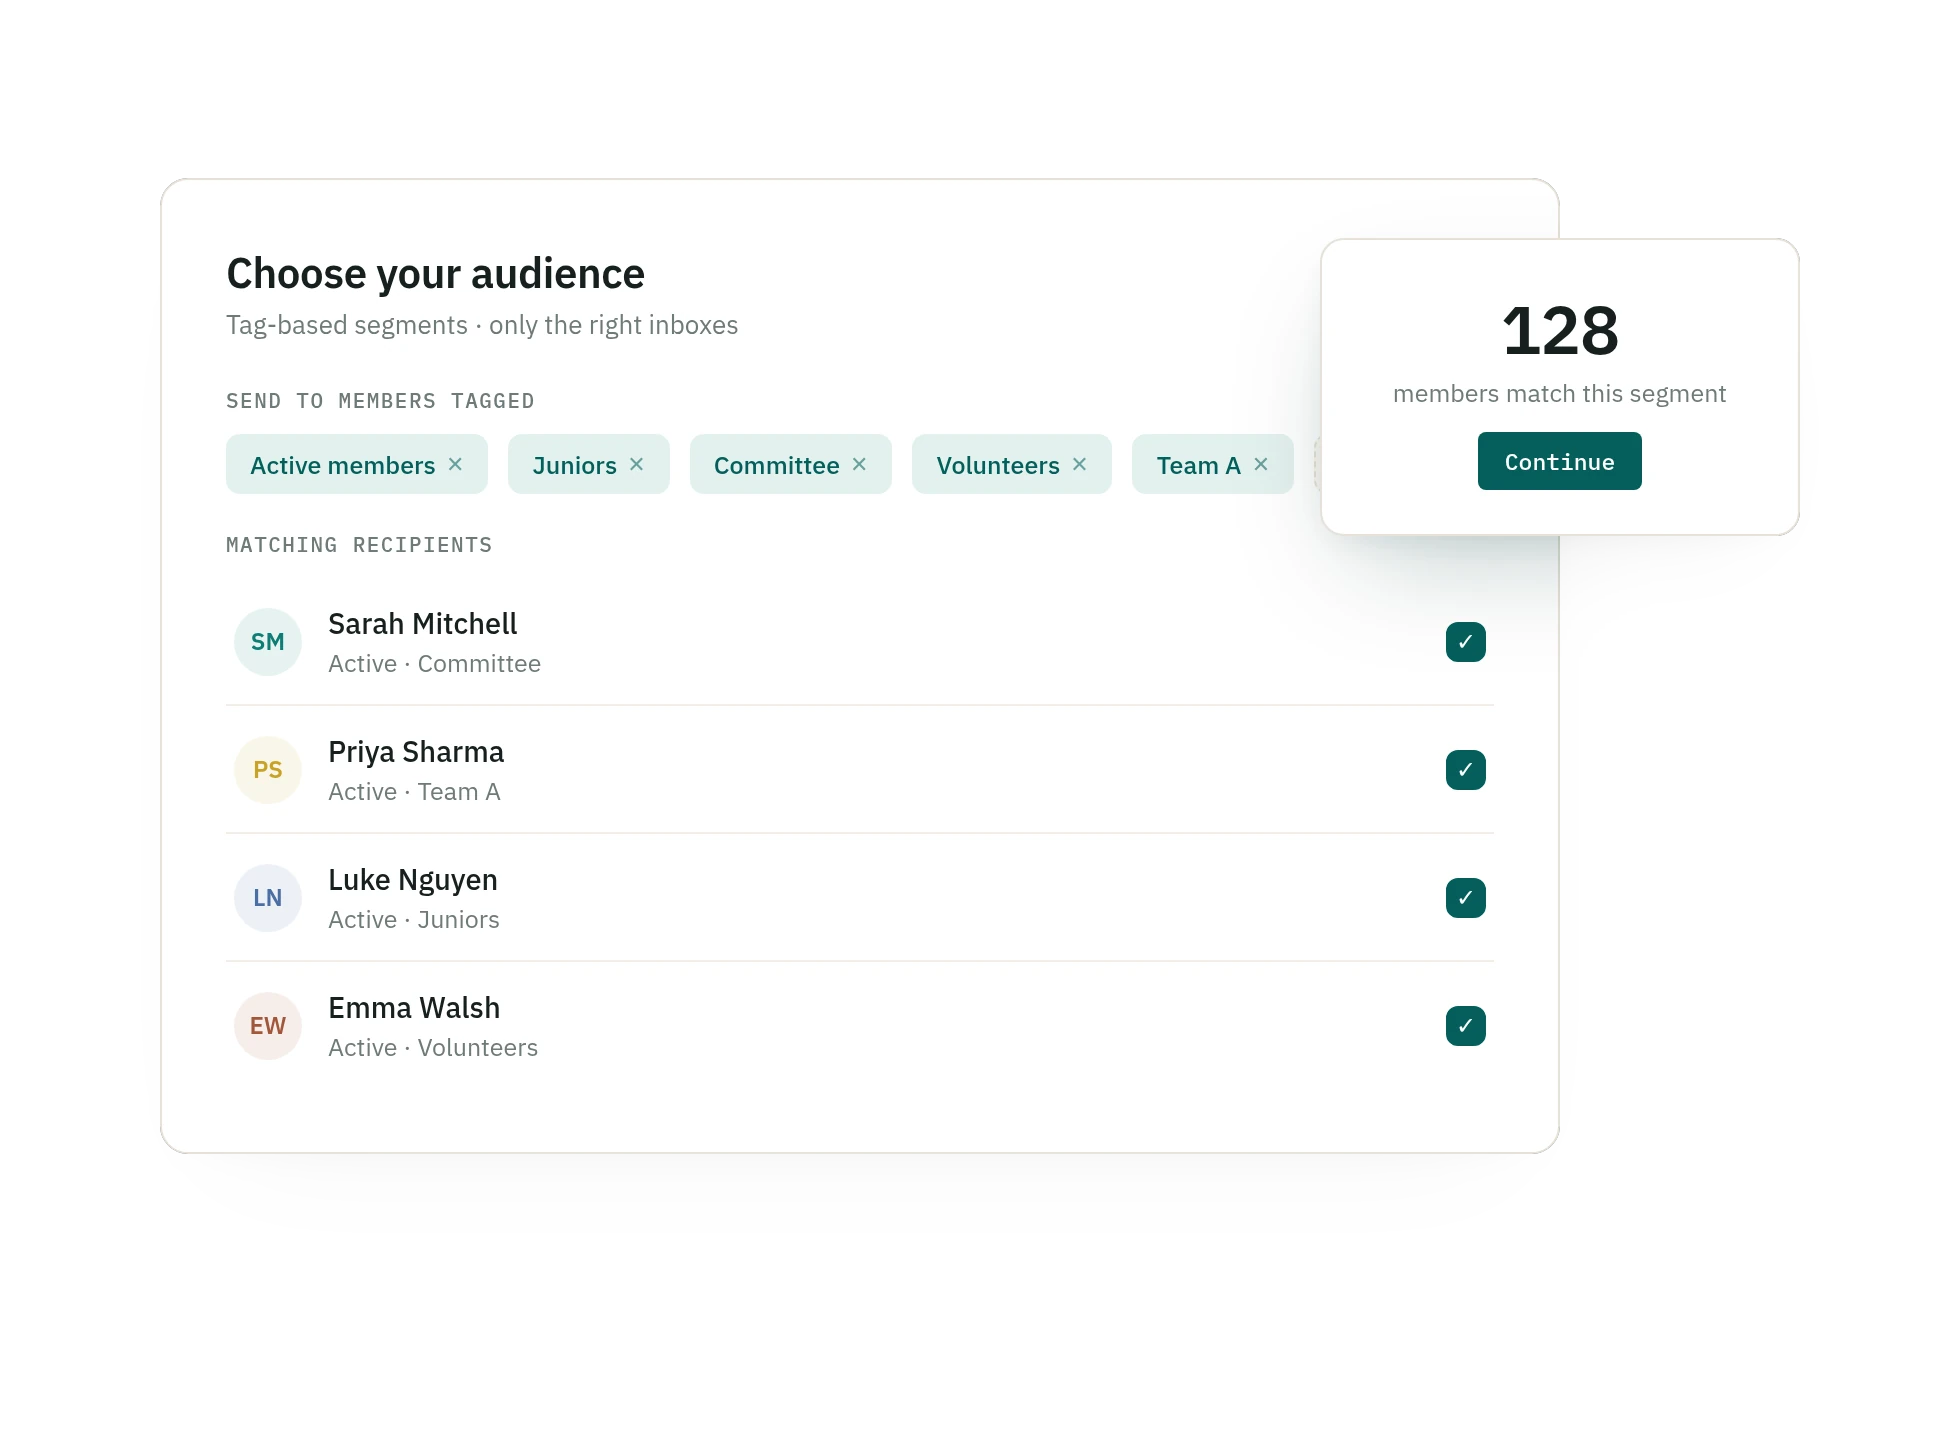This screenshot has height=1453, width=1938.
Task: Remove the Team A tag
Action: [x=1261, y=465]
